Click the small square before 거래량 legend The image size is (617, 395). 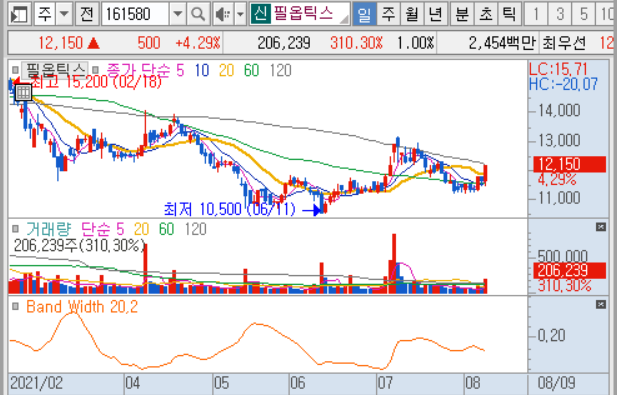[15, 229]
